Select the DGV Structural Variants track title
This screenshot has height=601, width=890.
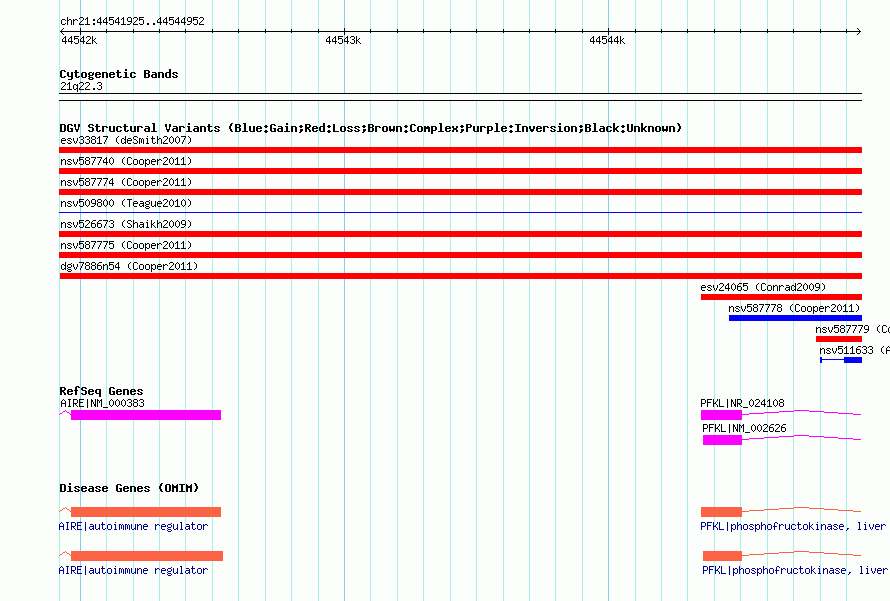pyautogui.click(x=371, y=128)
